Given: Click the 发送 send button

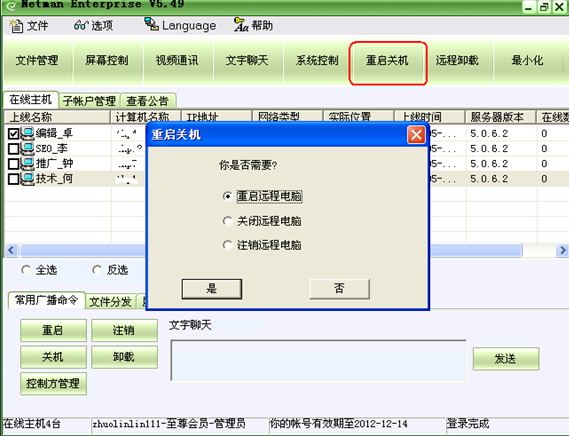Looking at the screenshot, I should [506, 359].
